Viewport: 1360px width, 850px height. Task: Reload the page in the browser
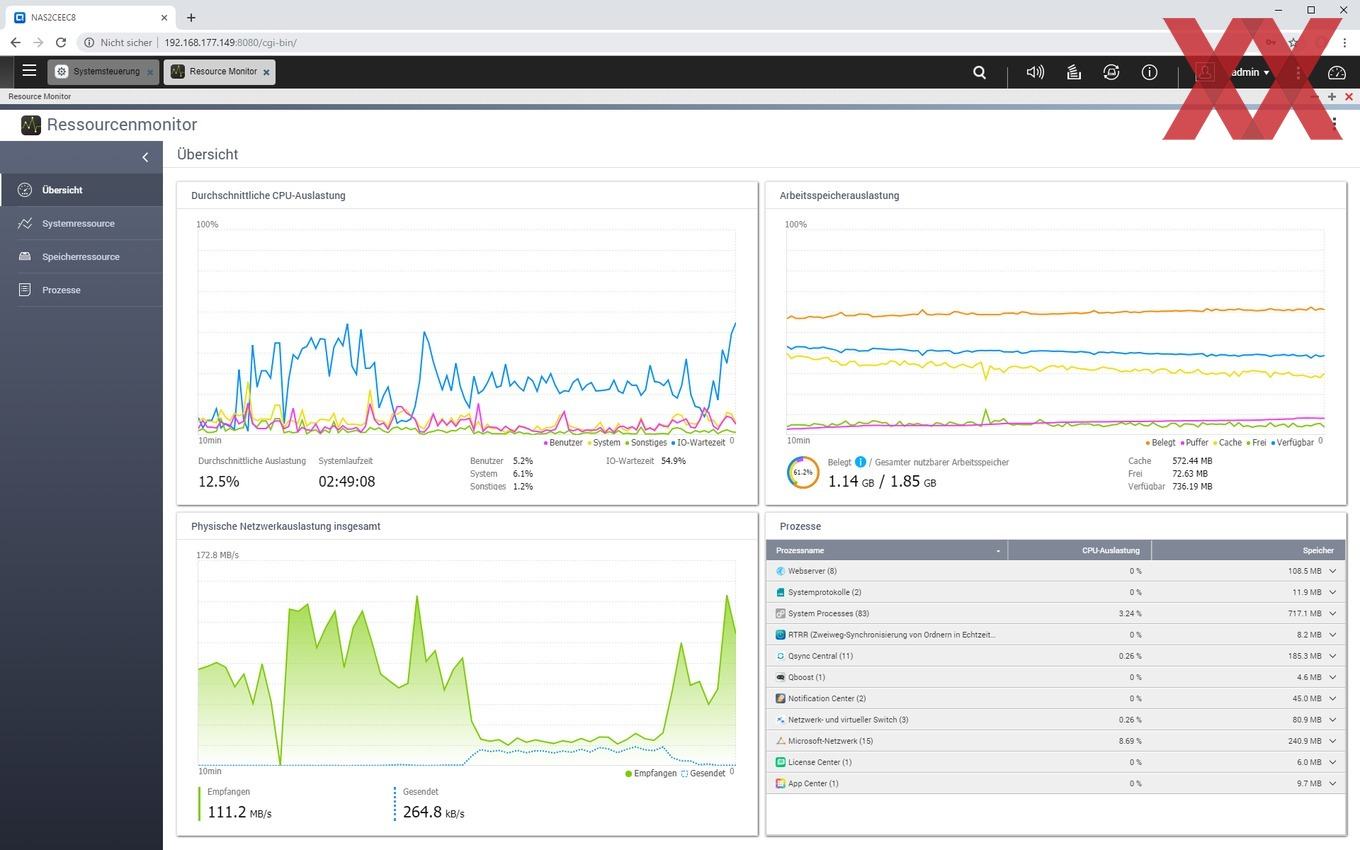(x=61, y=43)
